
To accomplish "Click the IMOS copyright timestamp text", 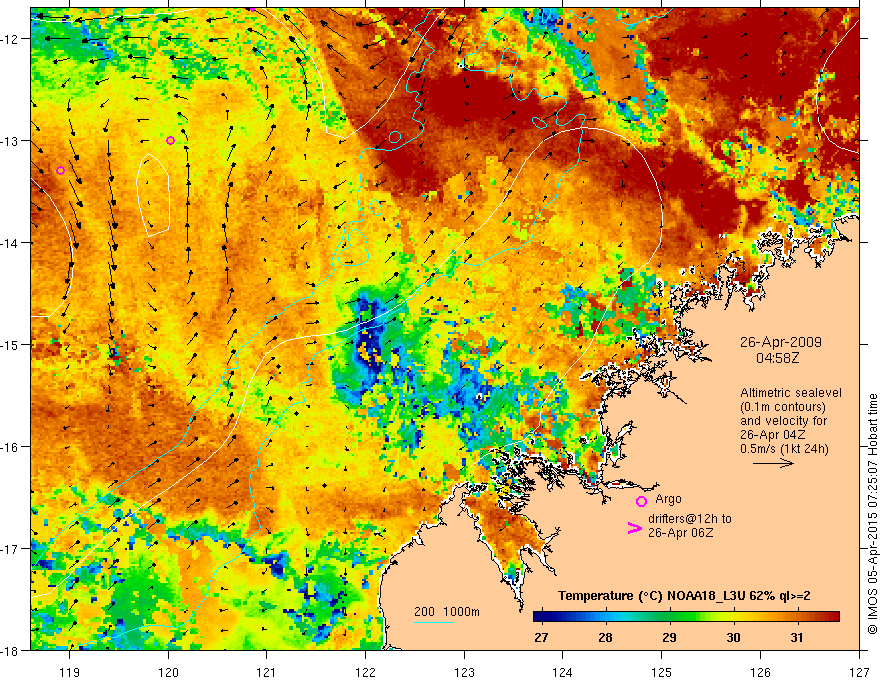I will (x=872, y=516).
